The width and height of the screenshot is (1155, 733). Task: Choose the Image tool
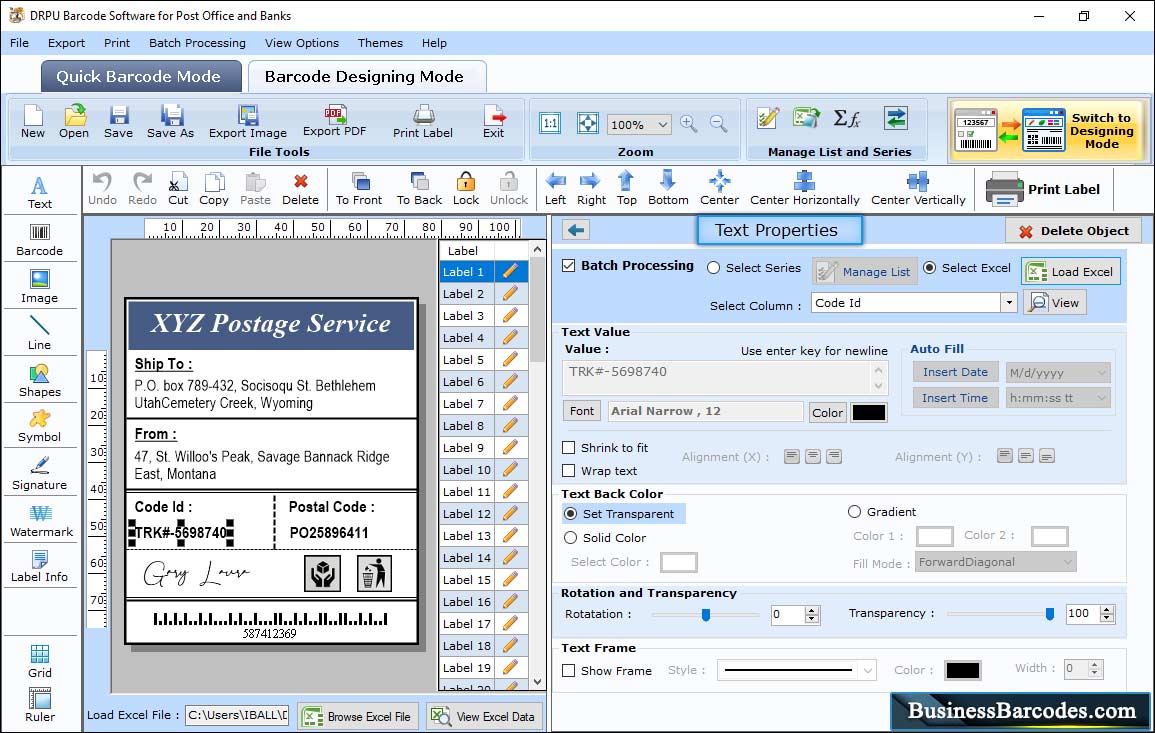(x=40, y=287)
